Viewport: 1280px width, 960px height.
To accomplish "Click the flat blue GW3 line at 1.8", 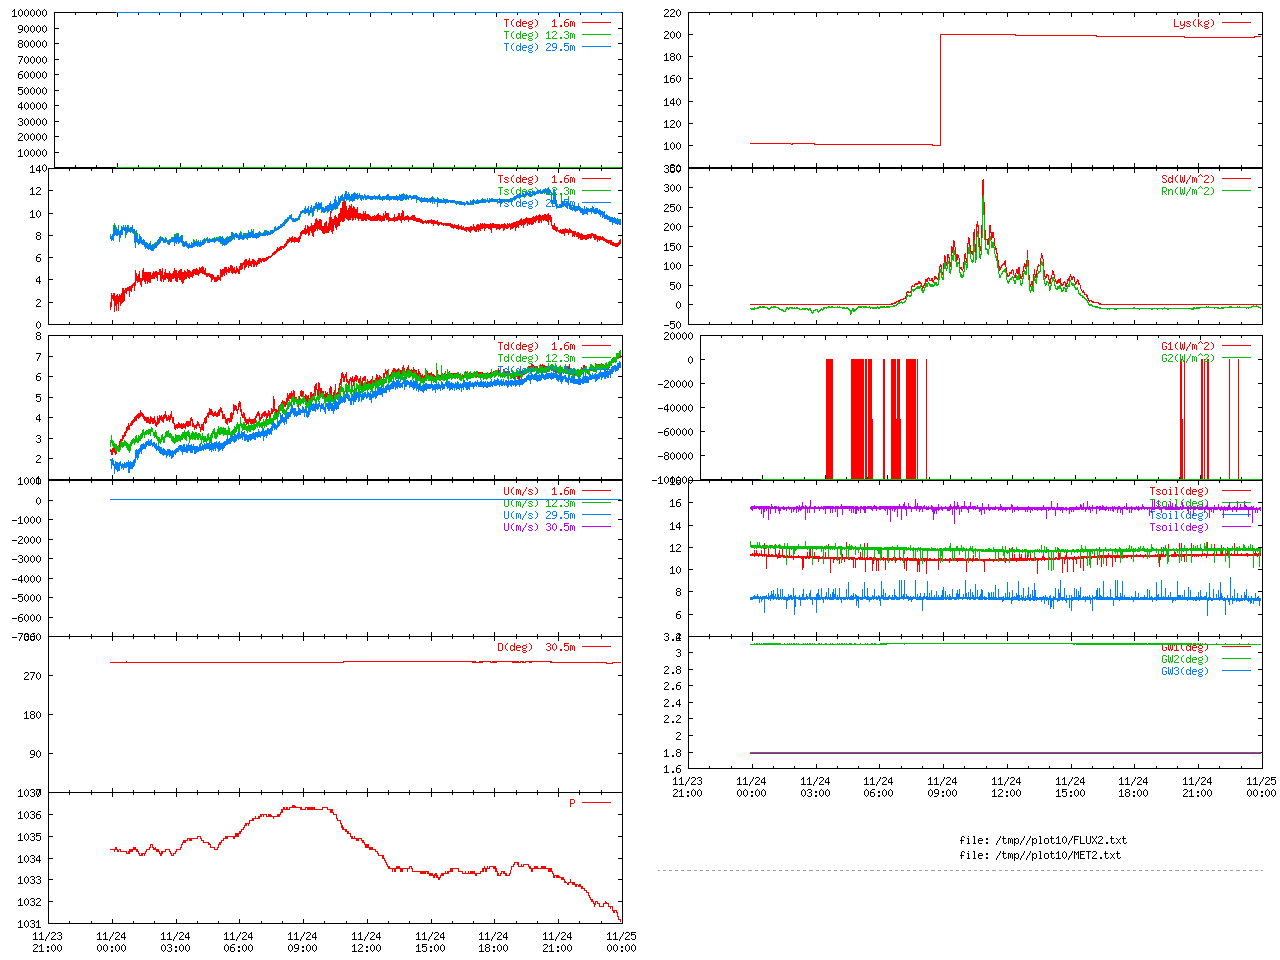I will point(1000,753).
